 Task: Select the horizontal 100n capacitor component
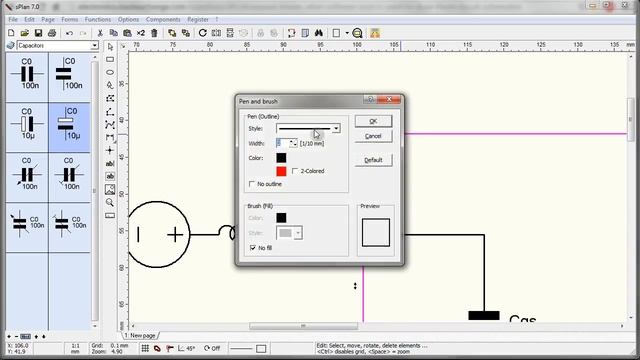click(27, 77)
